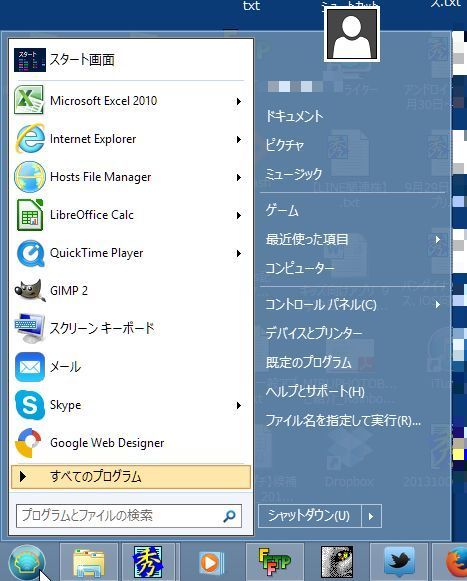
Task: Expand Hosts File Manager submenu arrow
Action: click(x=239, y=177)
